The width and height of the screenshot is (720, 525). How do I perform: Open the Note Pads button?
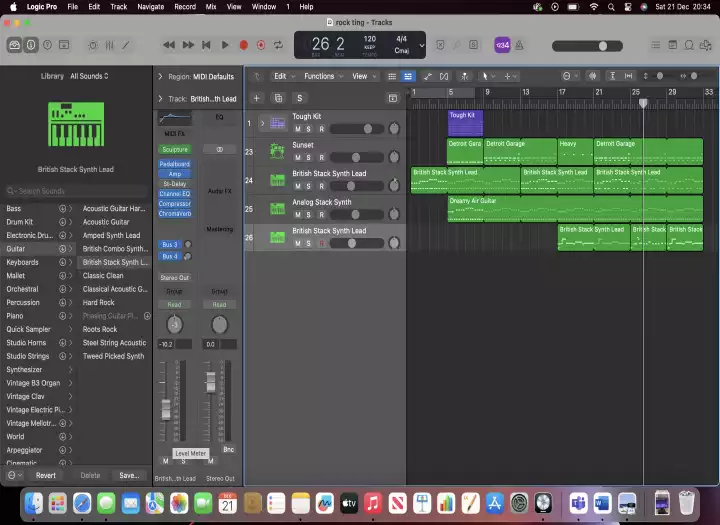tap(672, 45)
